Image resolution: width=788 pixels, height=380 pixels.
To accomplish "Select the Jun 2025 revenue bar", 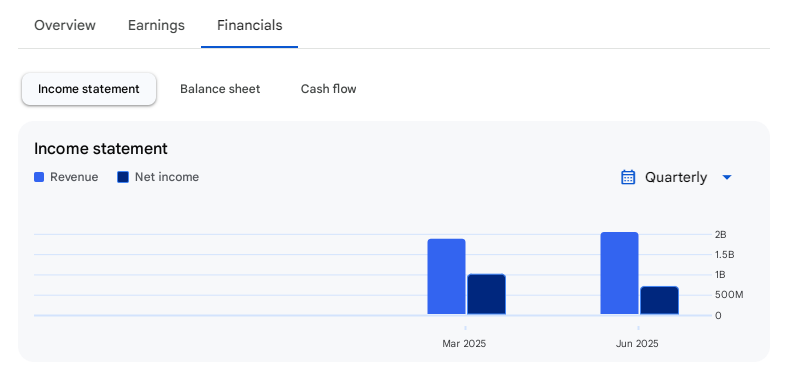I will click(x=620, y=273).
